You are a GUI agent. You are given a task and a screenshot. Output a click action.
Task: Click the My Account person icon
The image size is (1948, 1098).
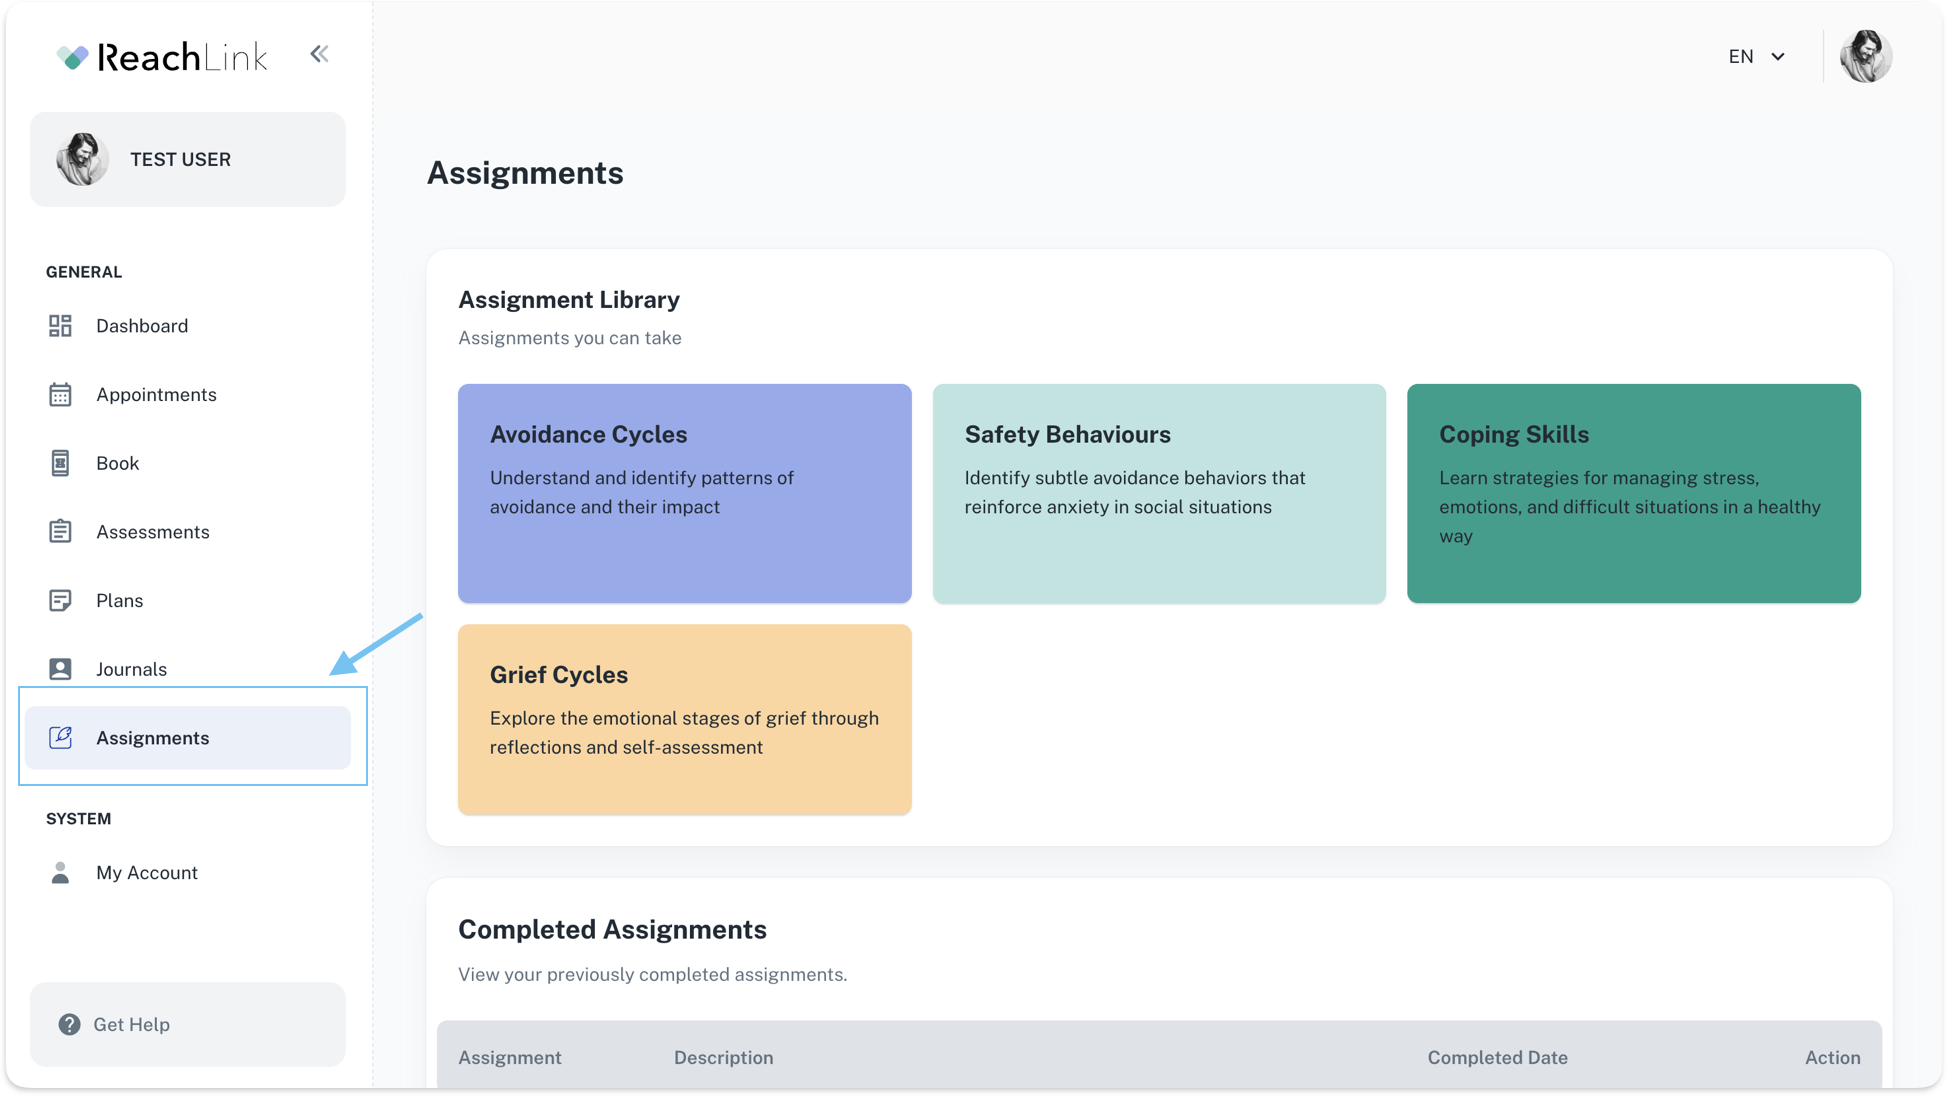pos(60,873)
